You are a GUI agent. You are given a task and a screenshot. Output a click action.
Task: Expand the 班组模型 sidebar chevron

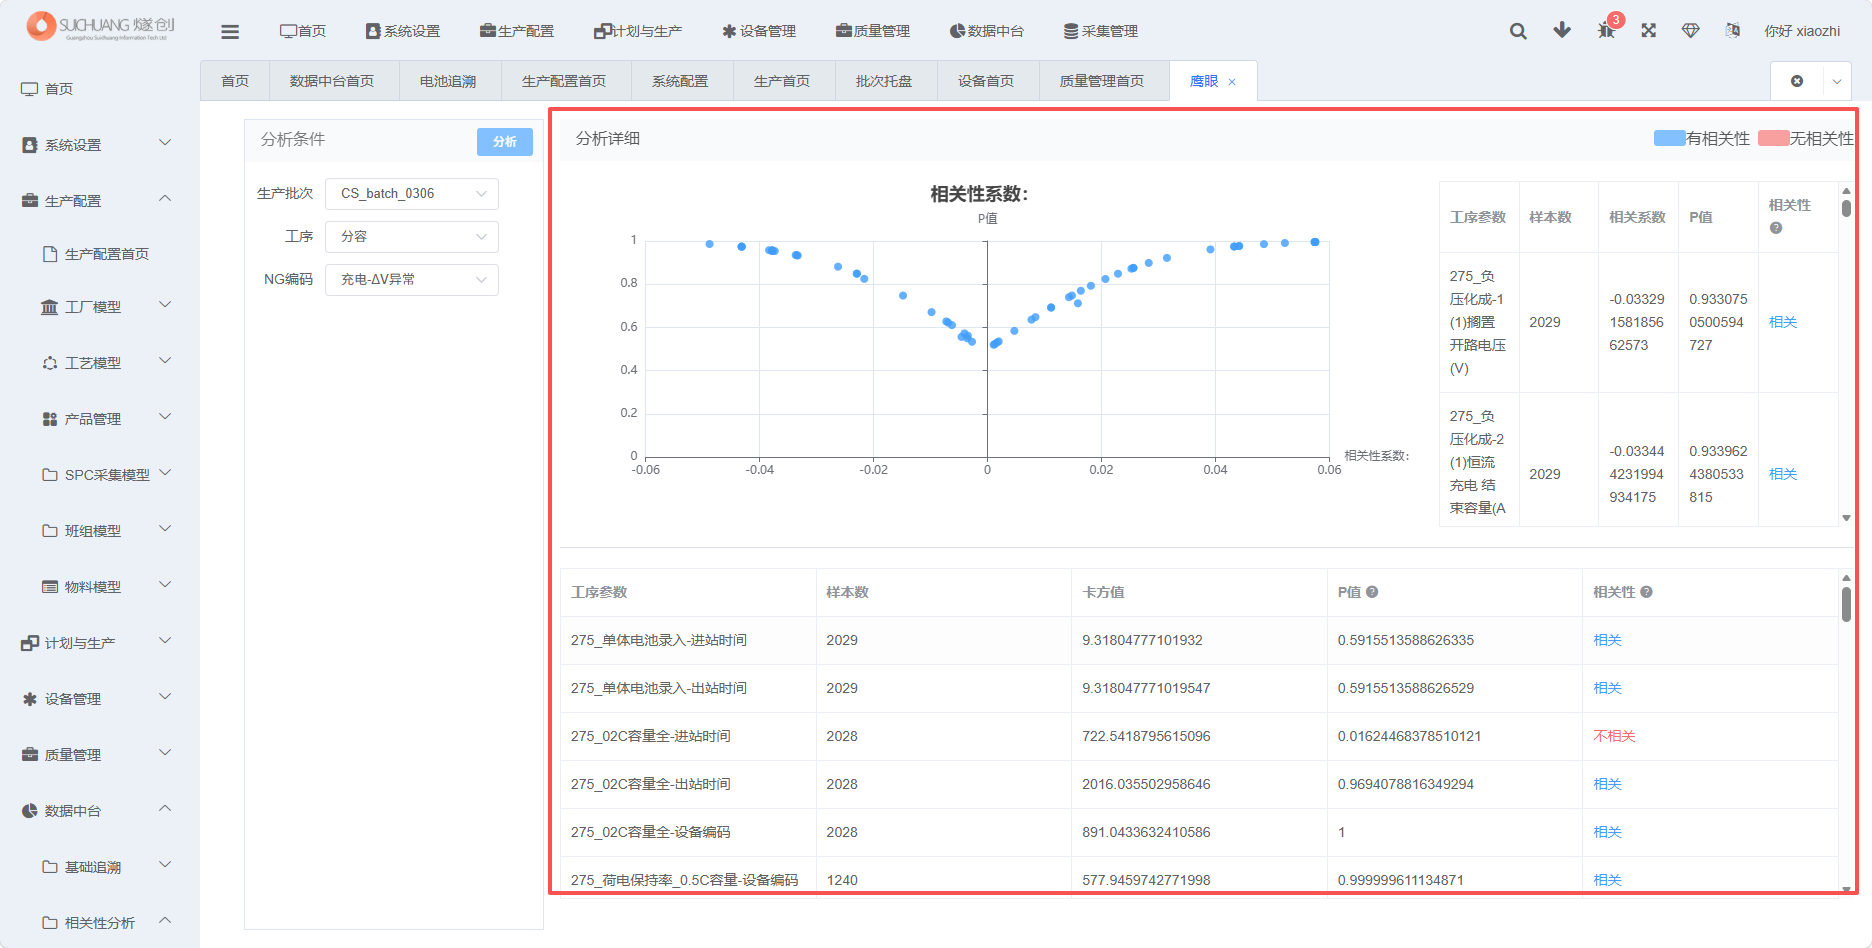pyautogui.click(x=166, y=529)
